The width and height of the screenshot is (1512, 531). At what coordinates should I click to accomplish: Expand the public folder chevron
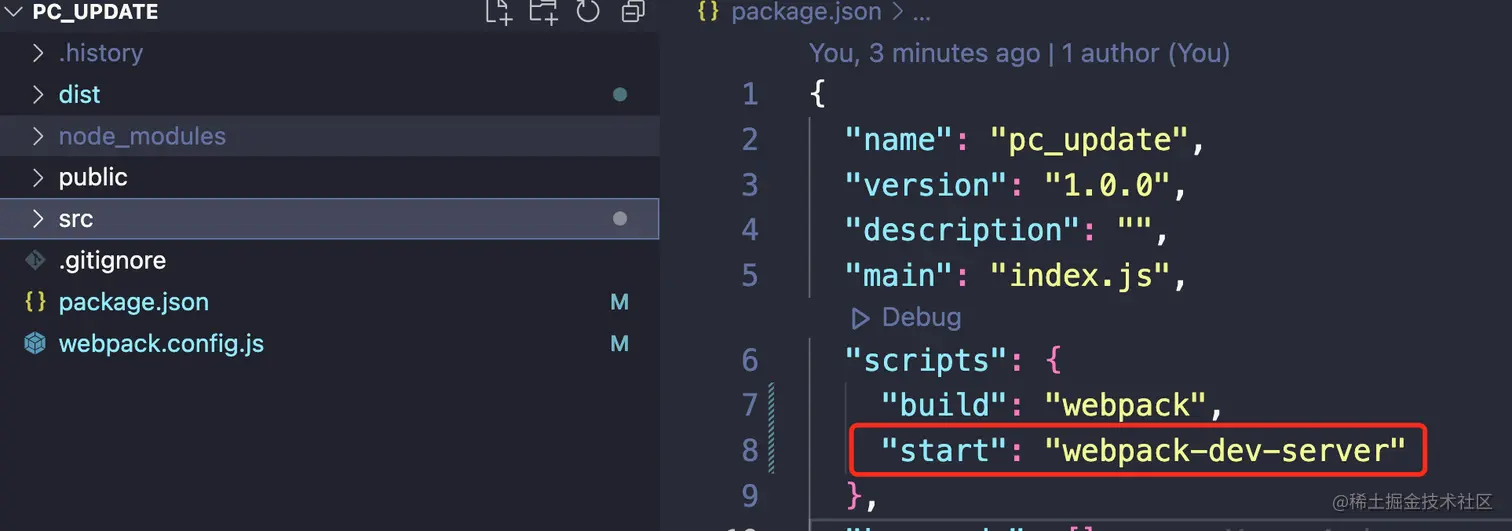tap(38, 177)
